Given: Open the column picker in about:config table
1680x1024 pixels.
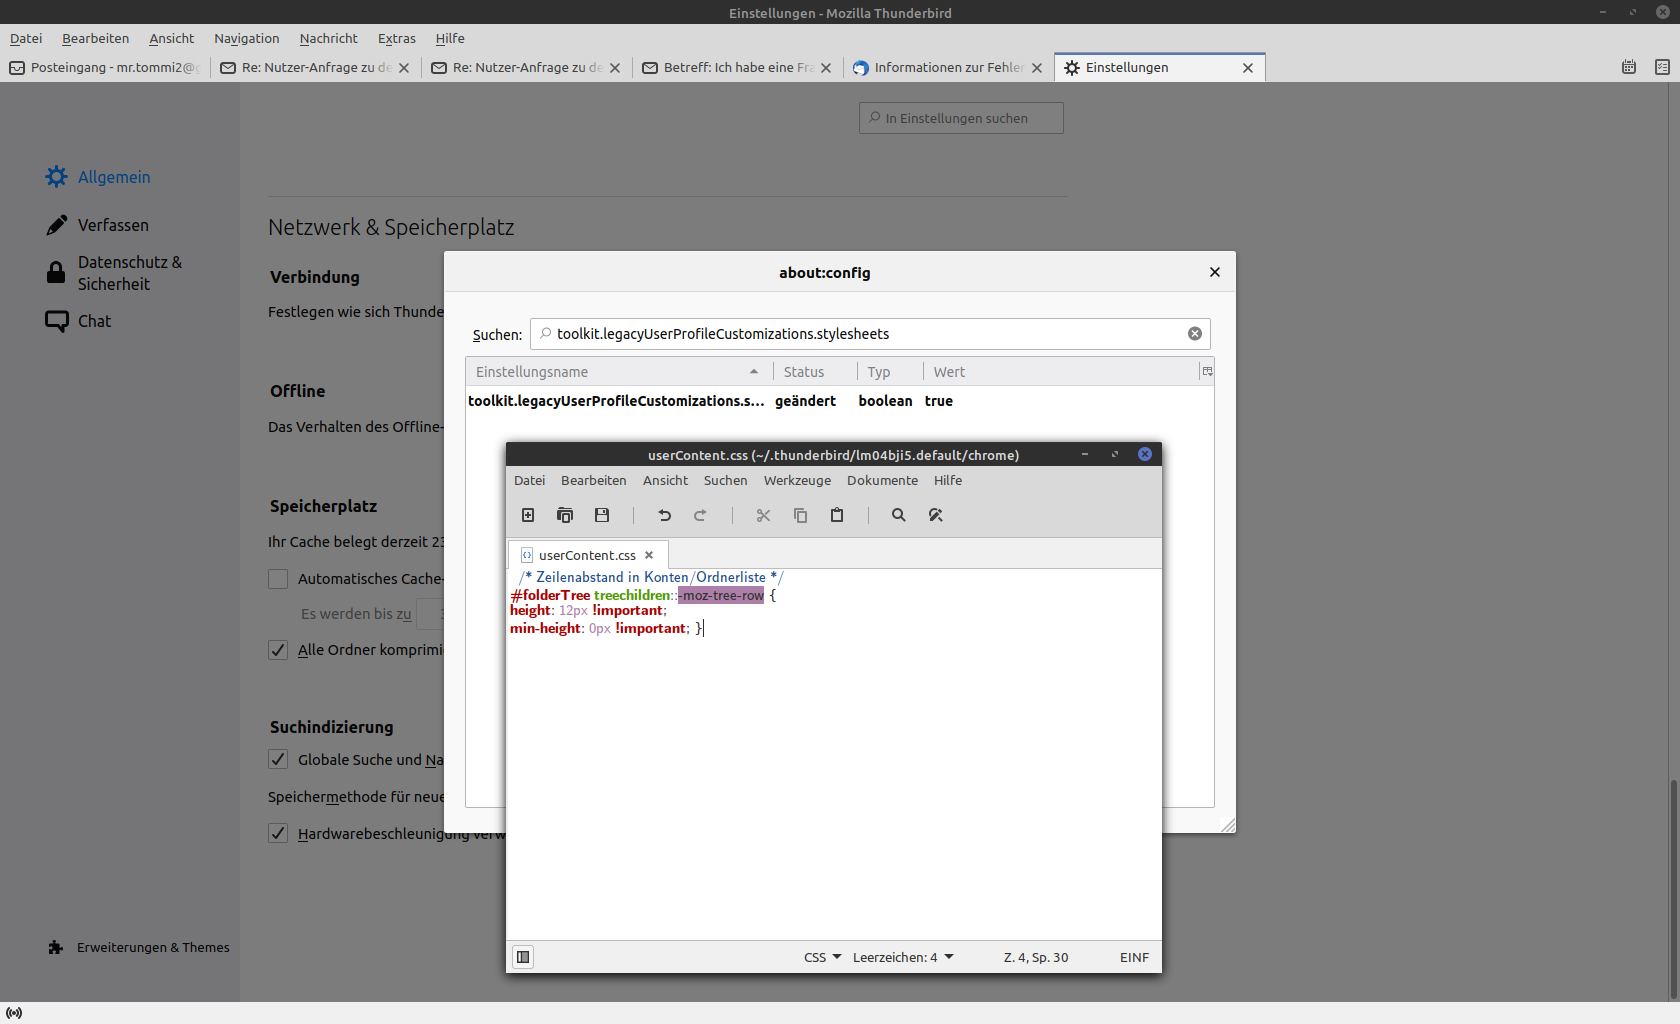Looking at the screenshot, I should [1207, 372].
